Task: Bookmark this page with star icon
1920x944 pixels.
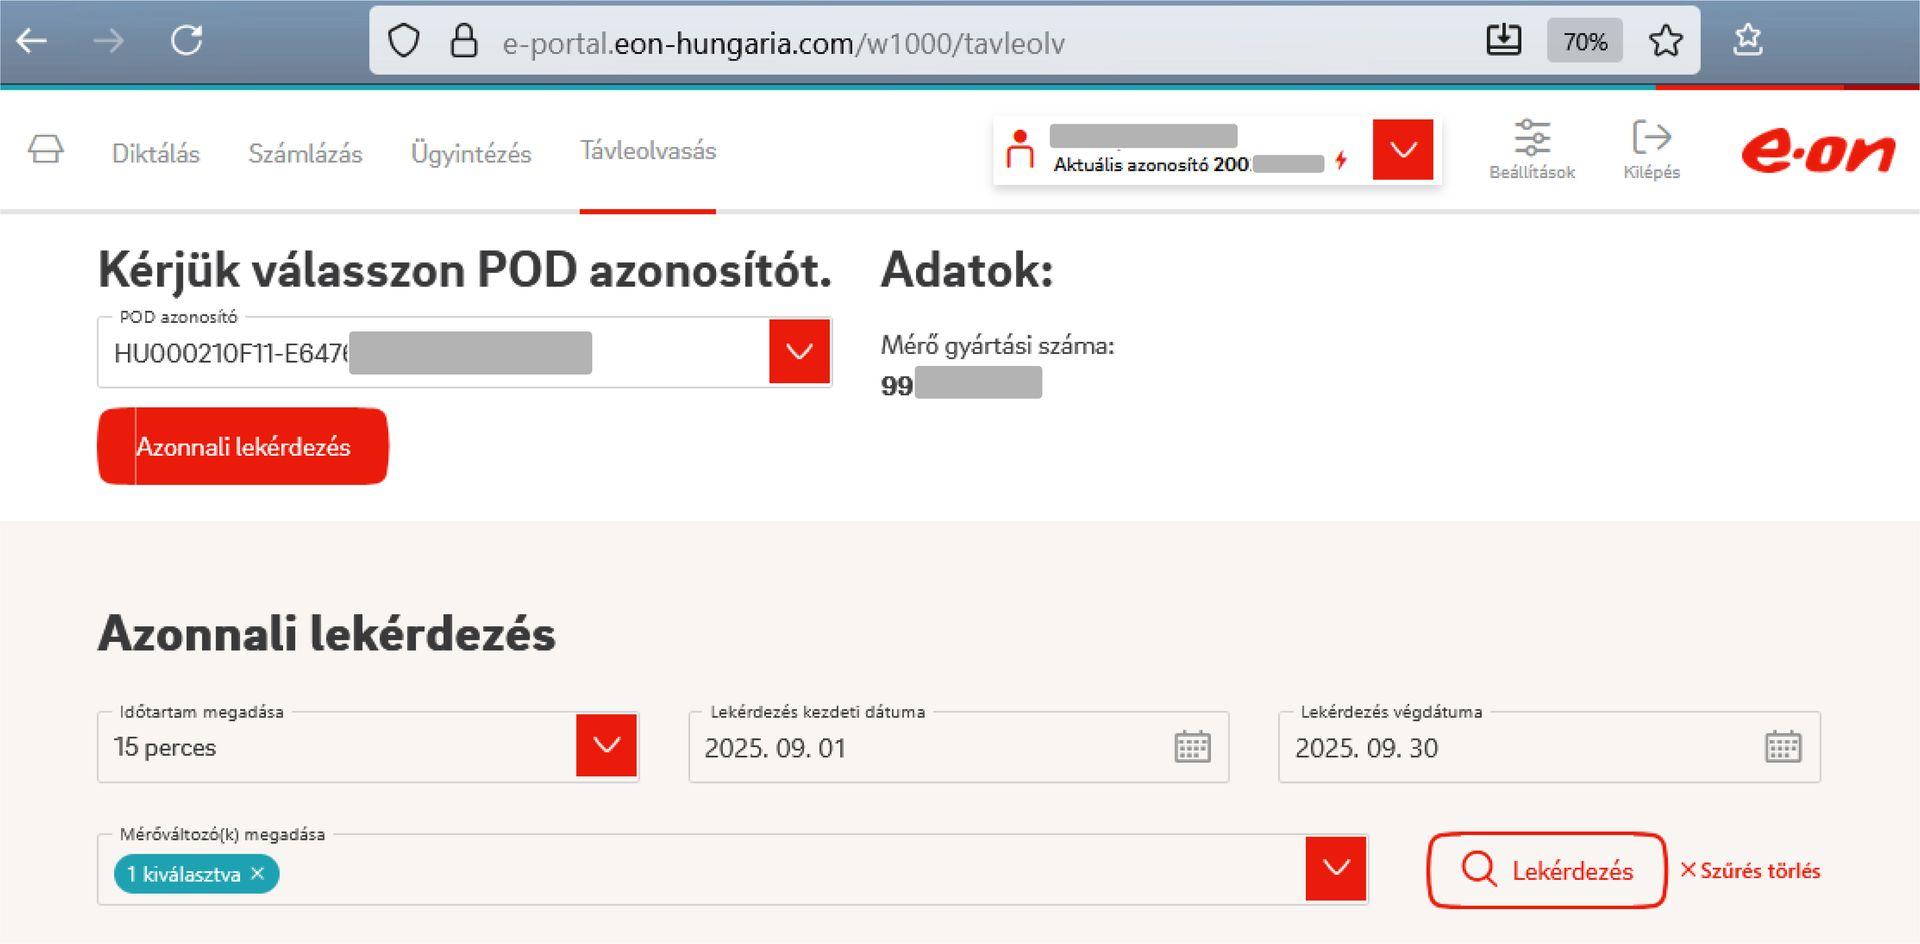Action: tap(1665, 41)
